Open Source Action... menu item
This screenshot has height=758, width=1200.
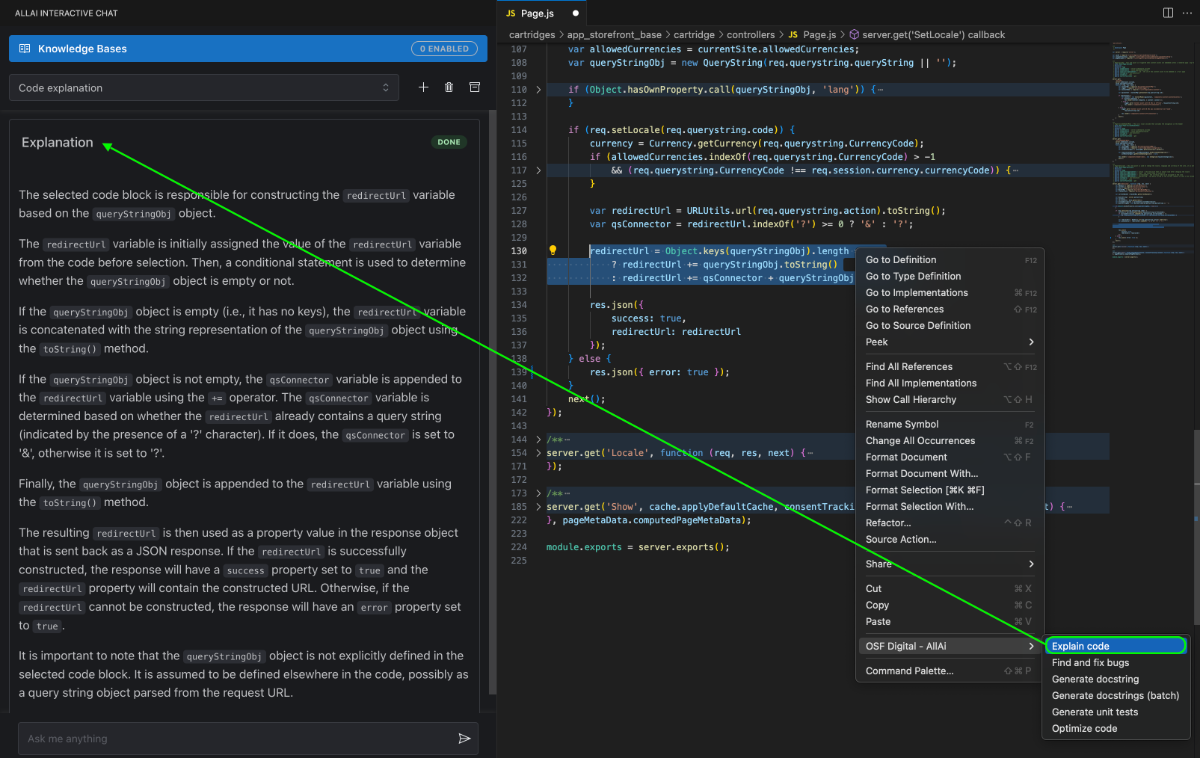coord(950,539)
